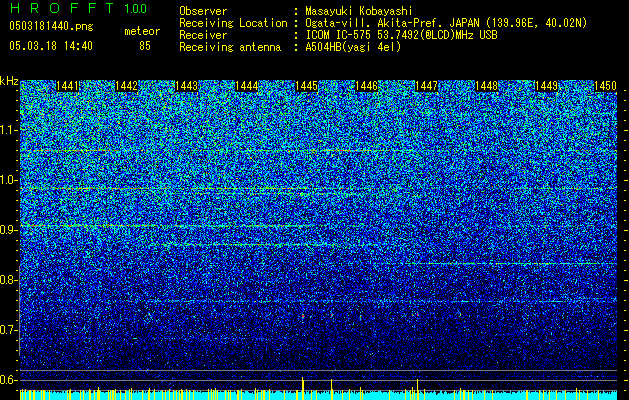Click the Receiving Location label
The image size is (629, 400).
coord(233,23)
